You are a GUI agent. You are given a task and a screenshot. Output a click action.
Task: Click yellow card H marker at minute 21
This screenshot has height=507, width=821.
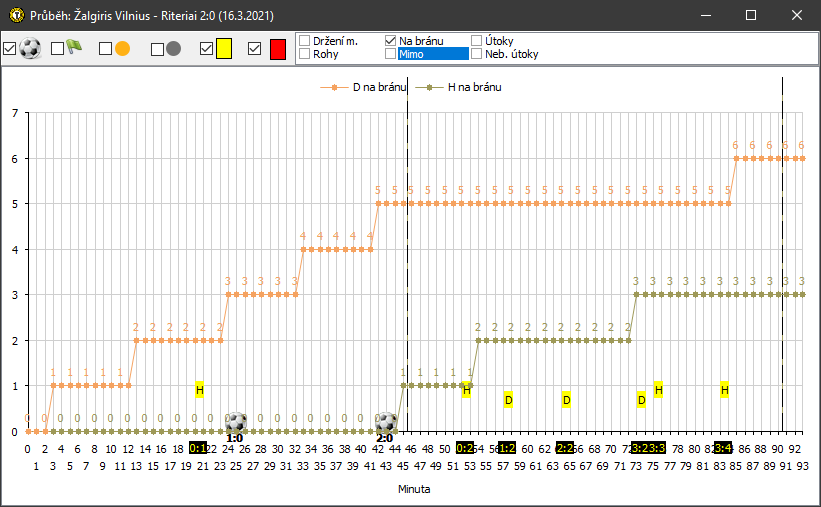pos(199,389)
